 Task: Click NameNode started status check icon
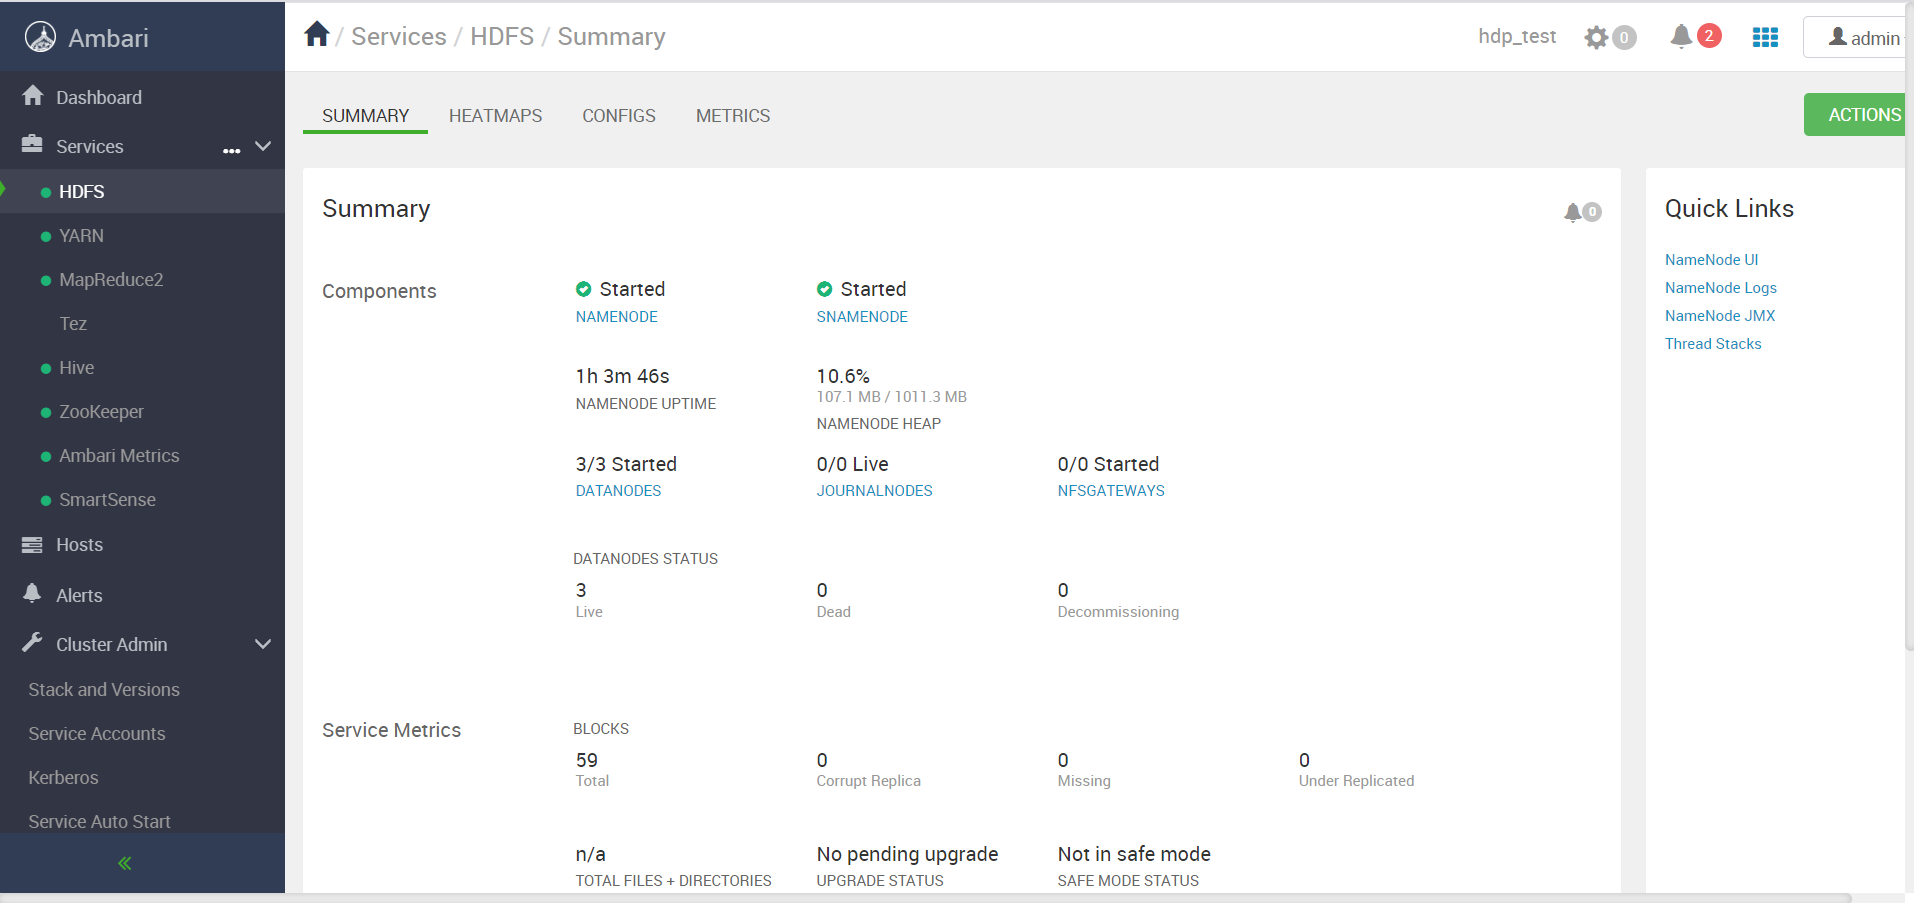[584, 289]
